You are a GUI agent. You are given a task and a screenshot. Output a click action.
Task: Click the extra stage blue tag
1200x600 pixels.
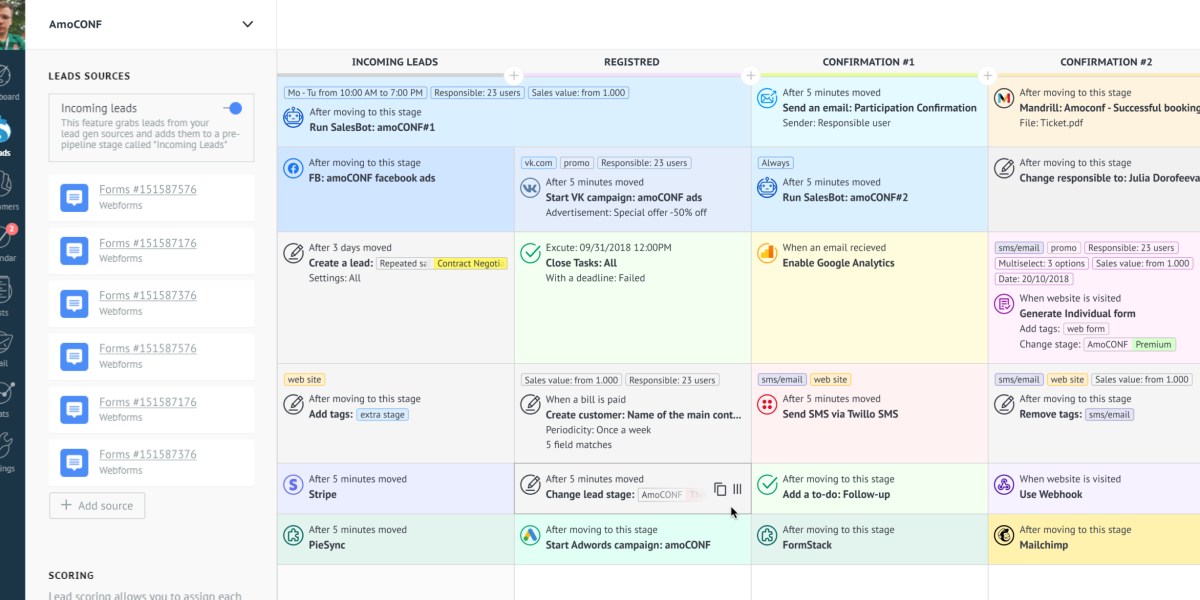(384, 414)
